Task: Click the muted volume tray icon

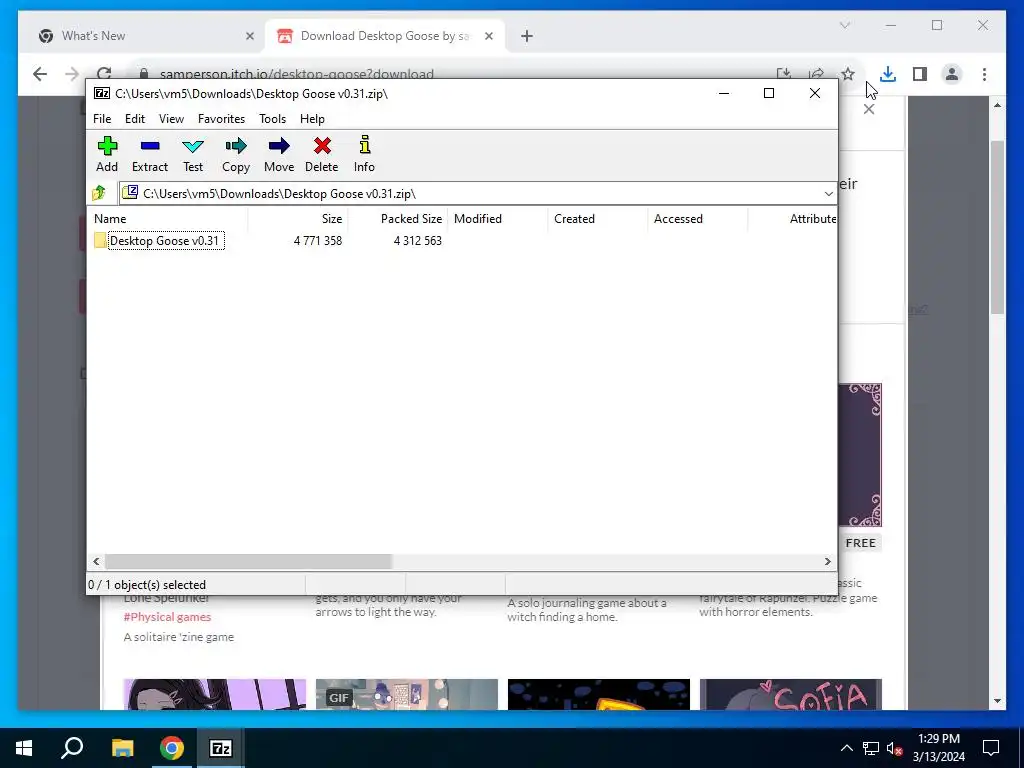Action: pyautogui.click(x=894, y=748)
